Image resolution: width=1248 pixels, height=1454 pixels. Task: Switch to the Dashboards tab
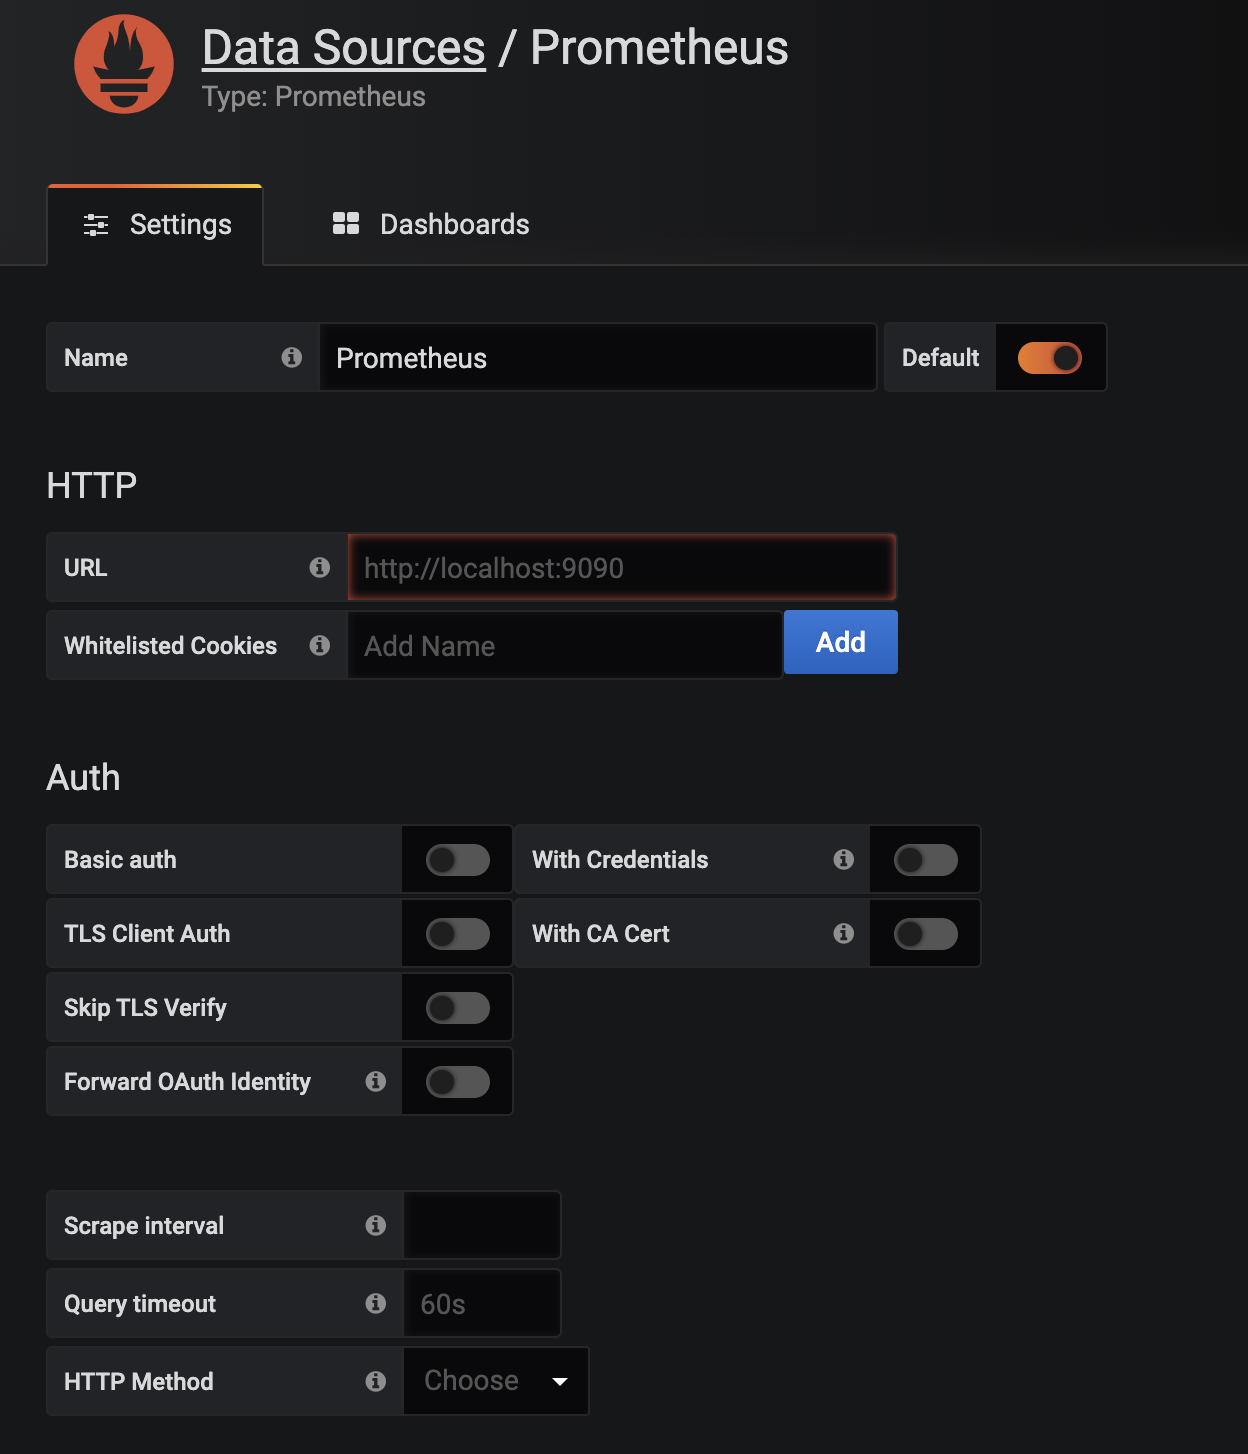pos(431,224)
